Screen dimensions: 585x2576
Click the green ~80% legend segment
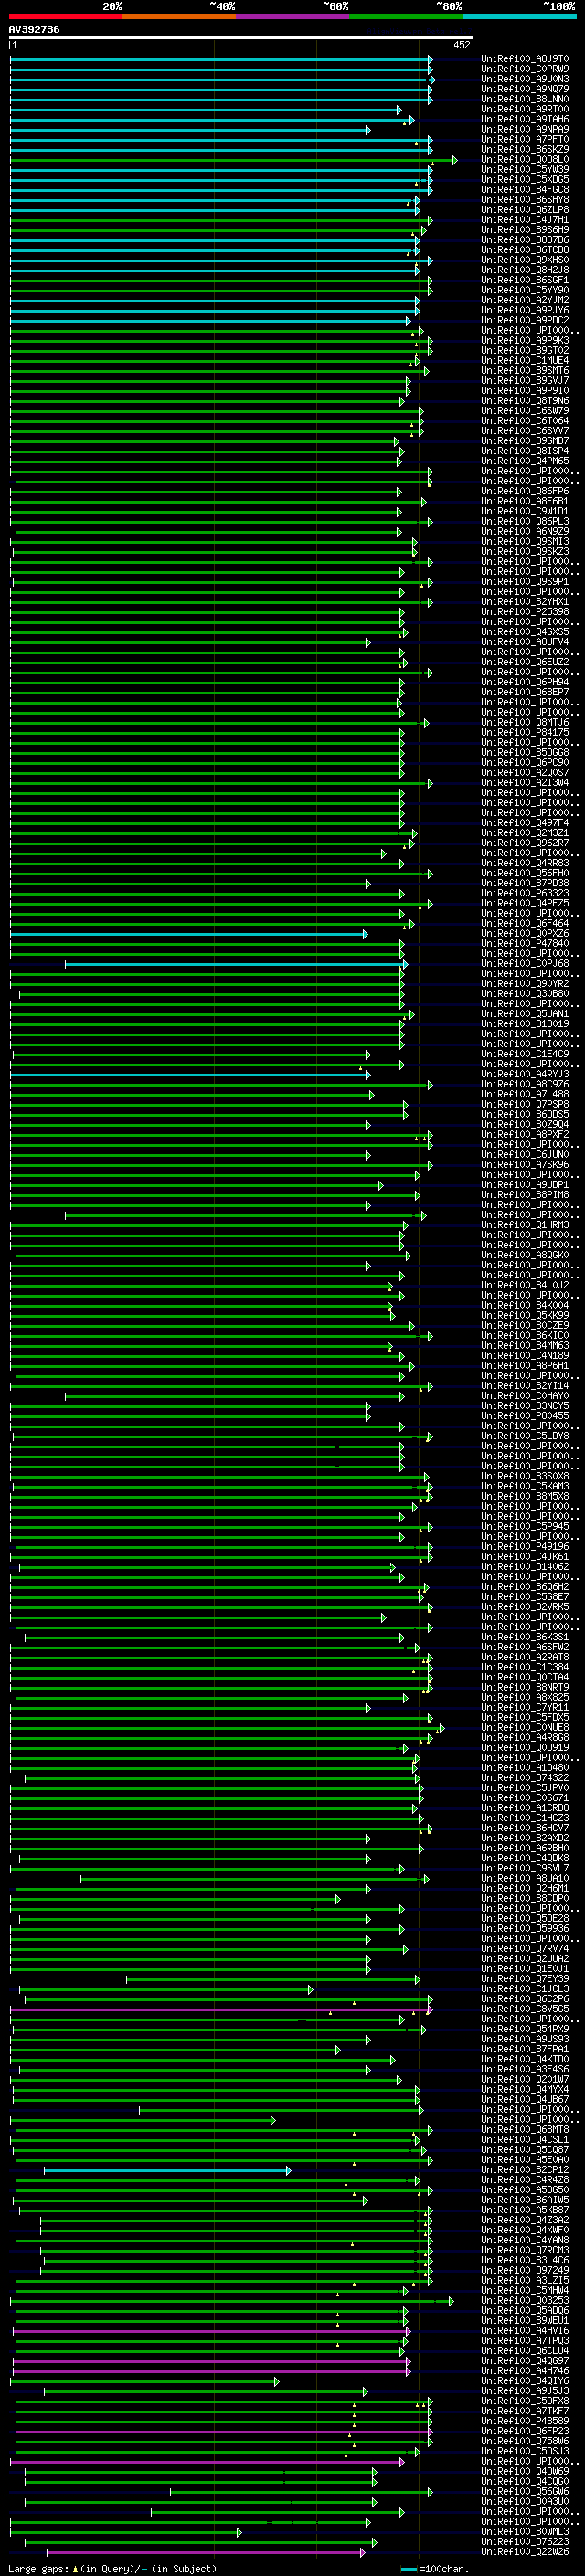(406, 17)
